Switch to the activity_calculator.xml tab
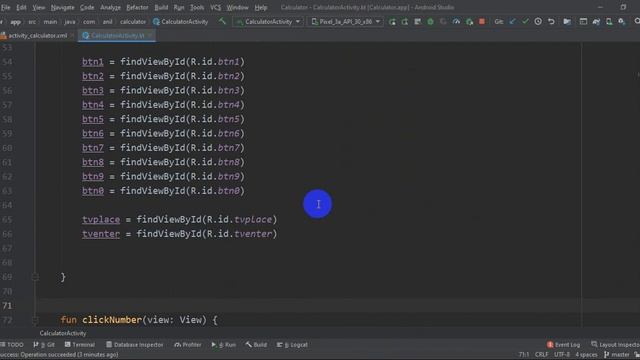 (x=37, y=36)
